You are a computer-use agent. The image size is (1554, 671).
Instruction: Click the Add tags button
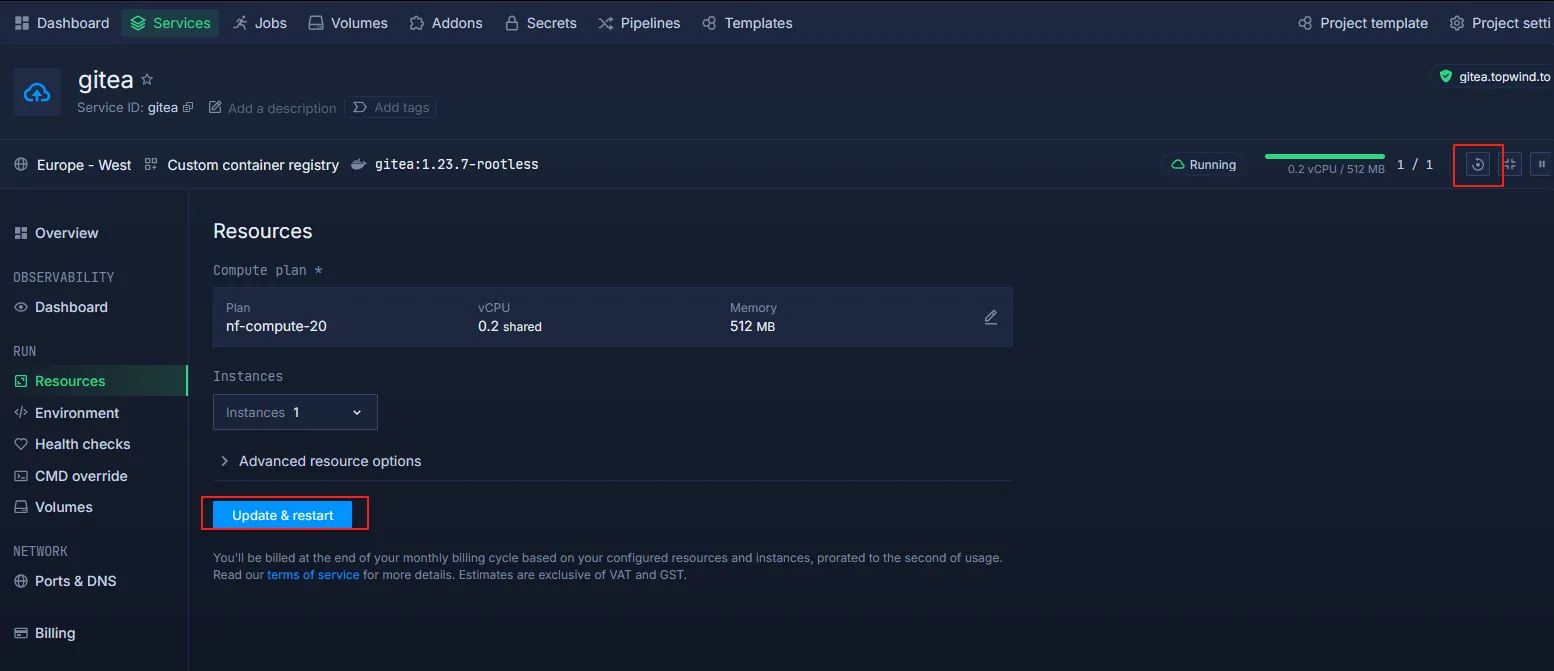391,107
